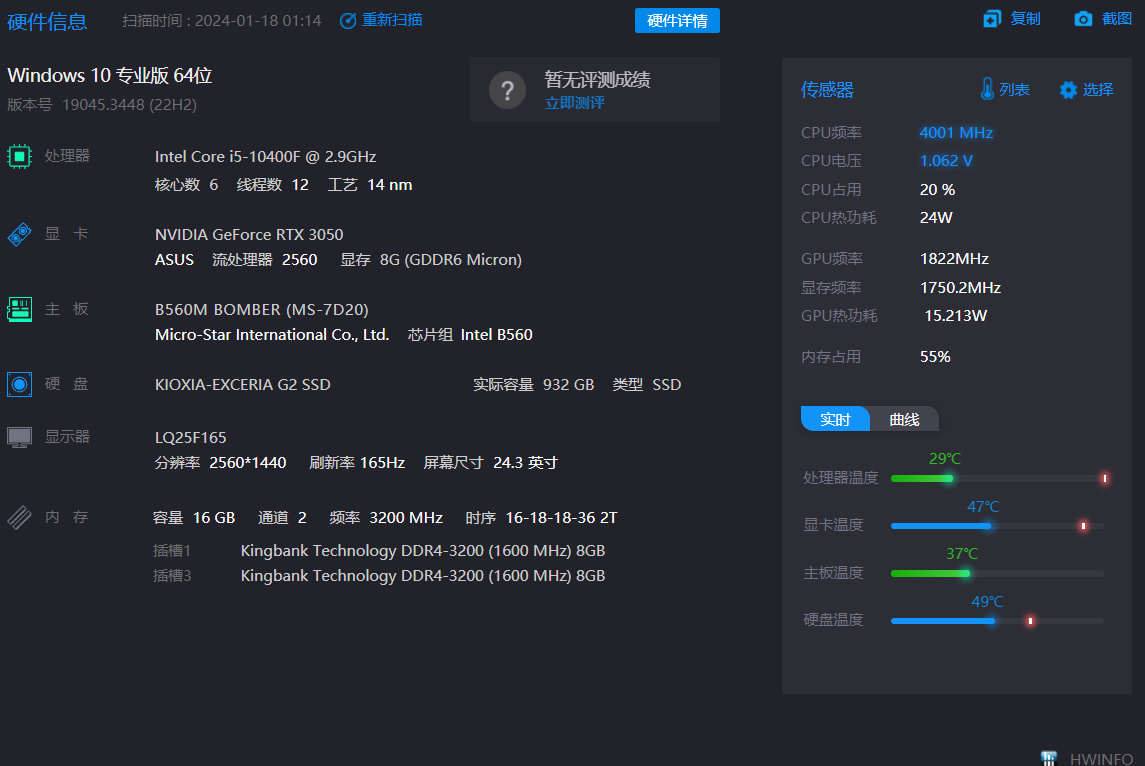The height and width of the screenshot is (766, 1145).
Task: Click the 165Hz refresh rate value
Action: click(382, 462)
